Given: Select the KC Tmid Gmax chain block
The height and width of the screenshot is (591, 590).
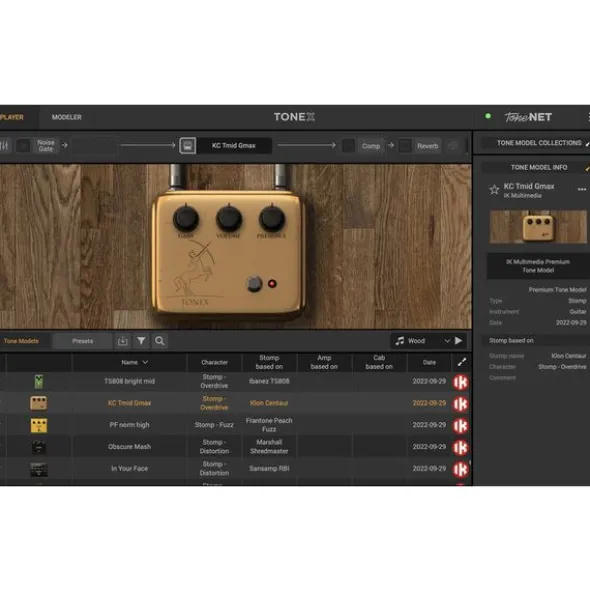Looking at the screenshot, I should (234, 145).
